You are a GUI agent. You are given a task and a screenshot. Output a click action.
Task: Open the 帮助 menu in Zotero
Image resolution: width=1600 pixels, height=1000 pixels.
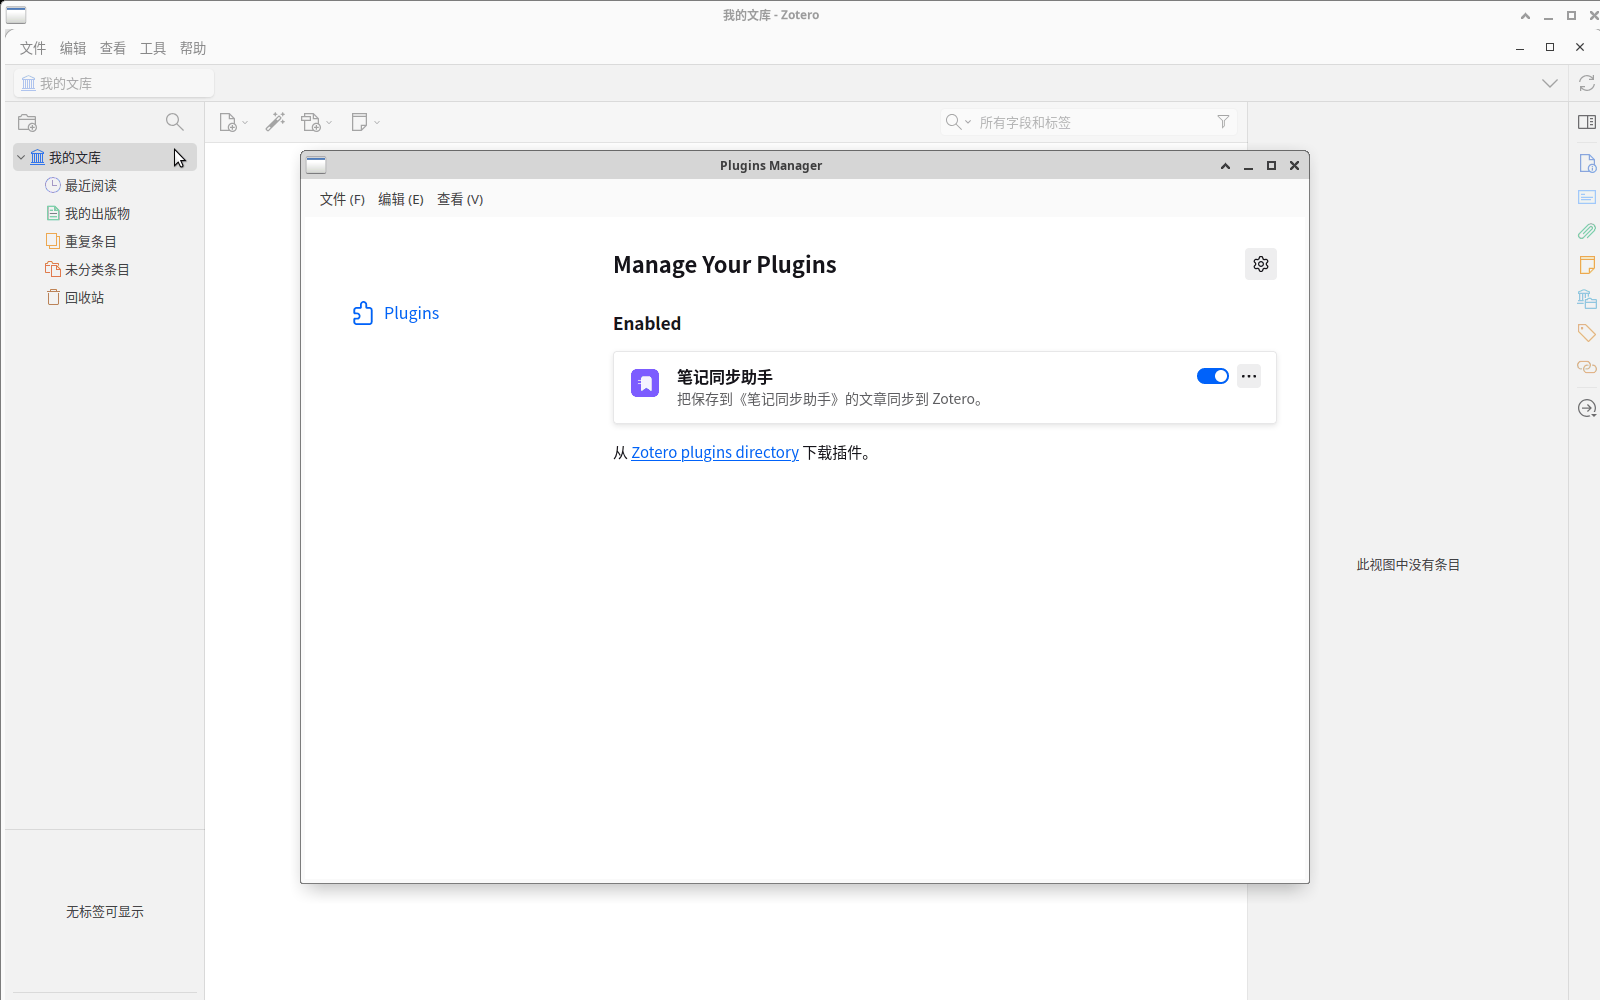click(x=193, y=48)
